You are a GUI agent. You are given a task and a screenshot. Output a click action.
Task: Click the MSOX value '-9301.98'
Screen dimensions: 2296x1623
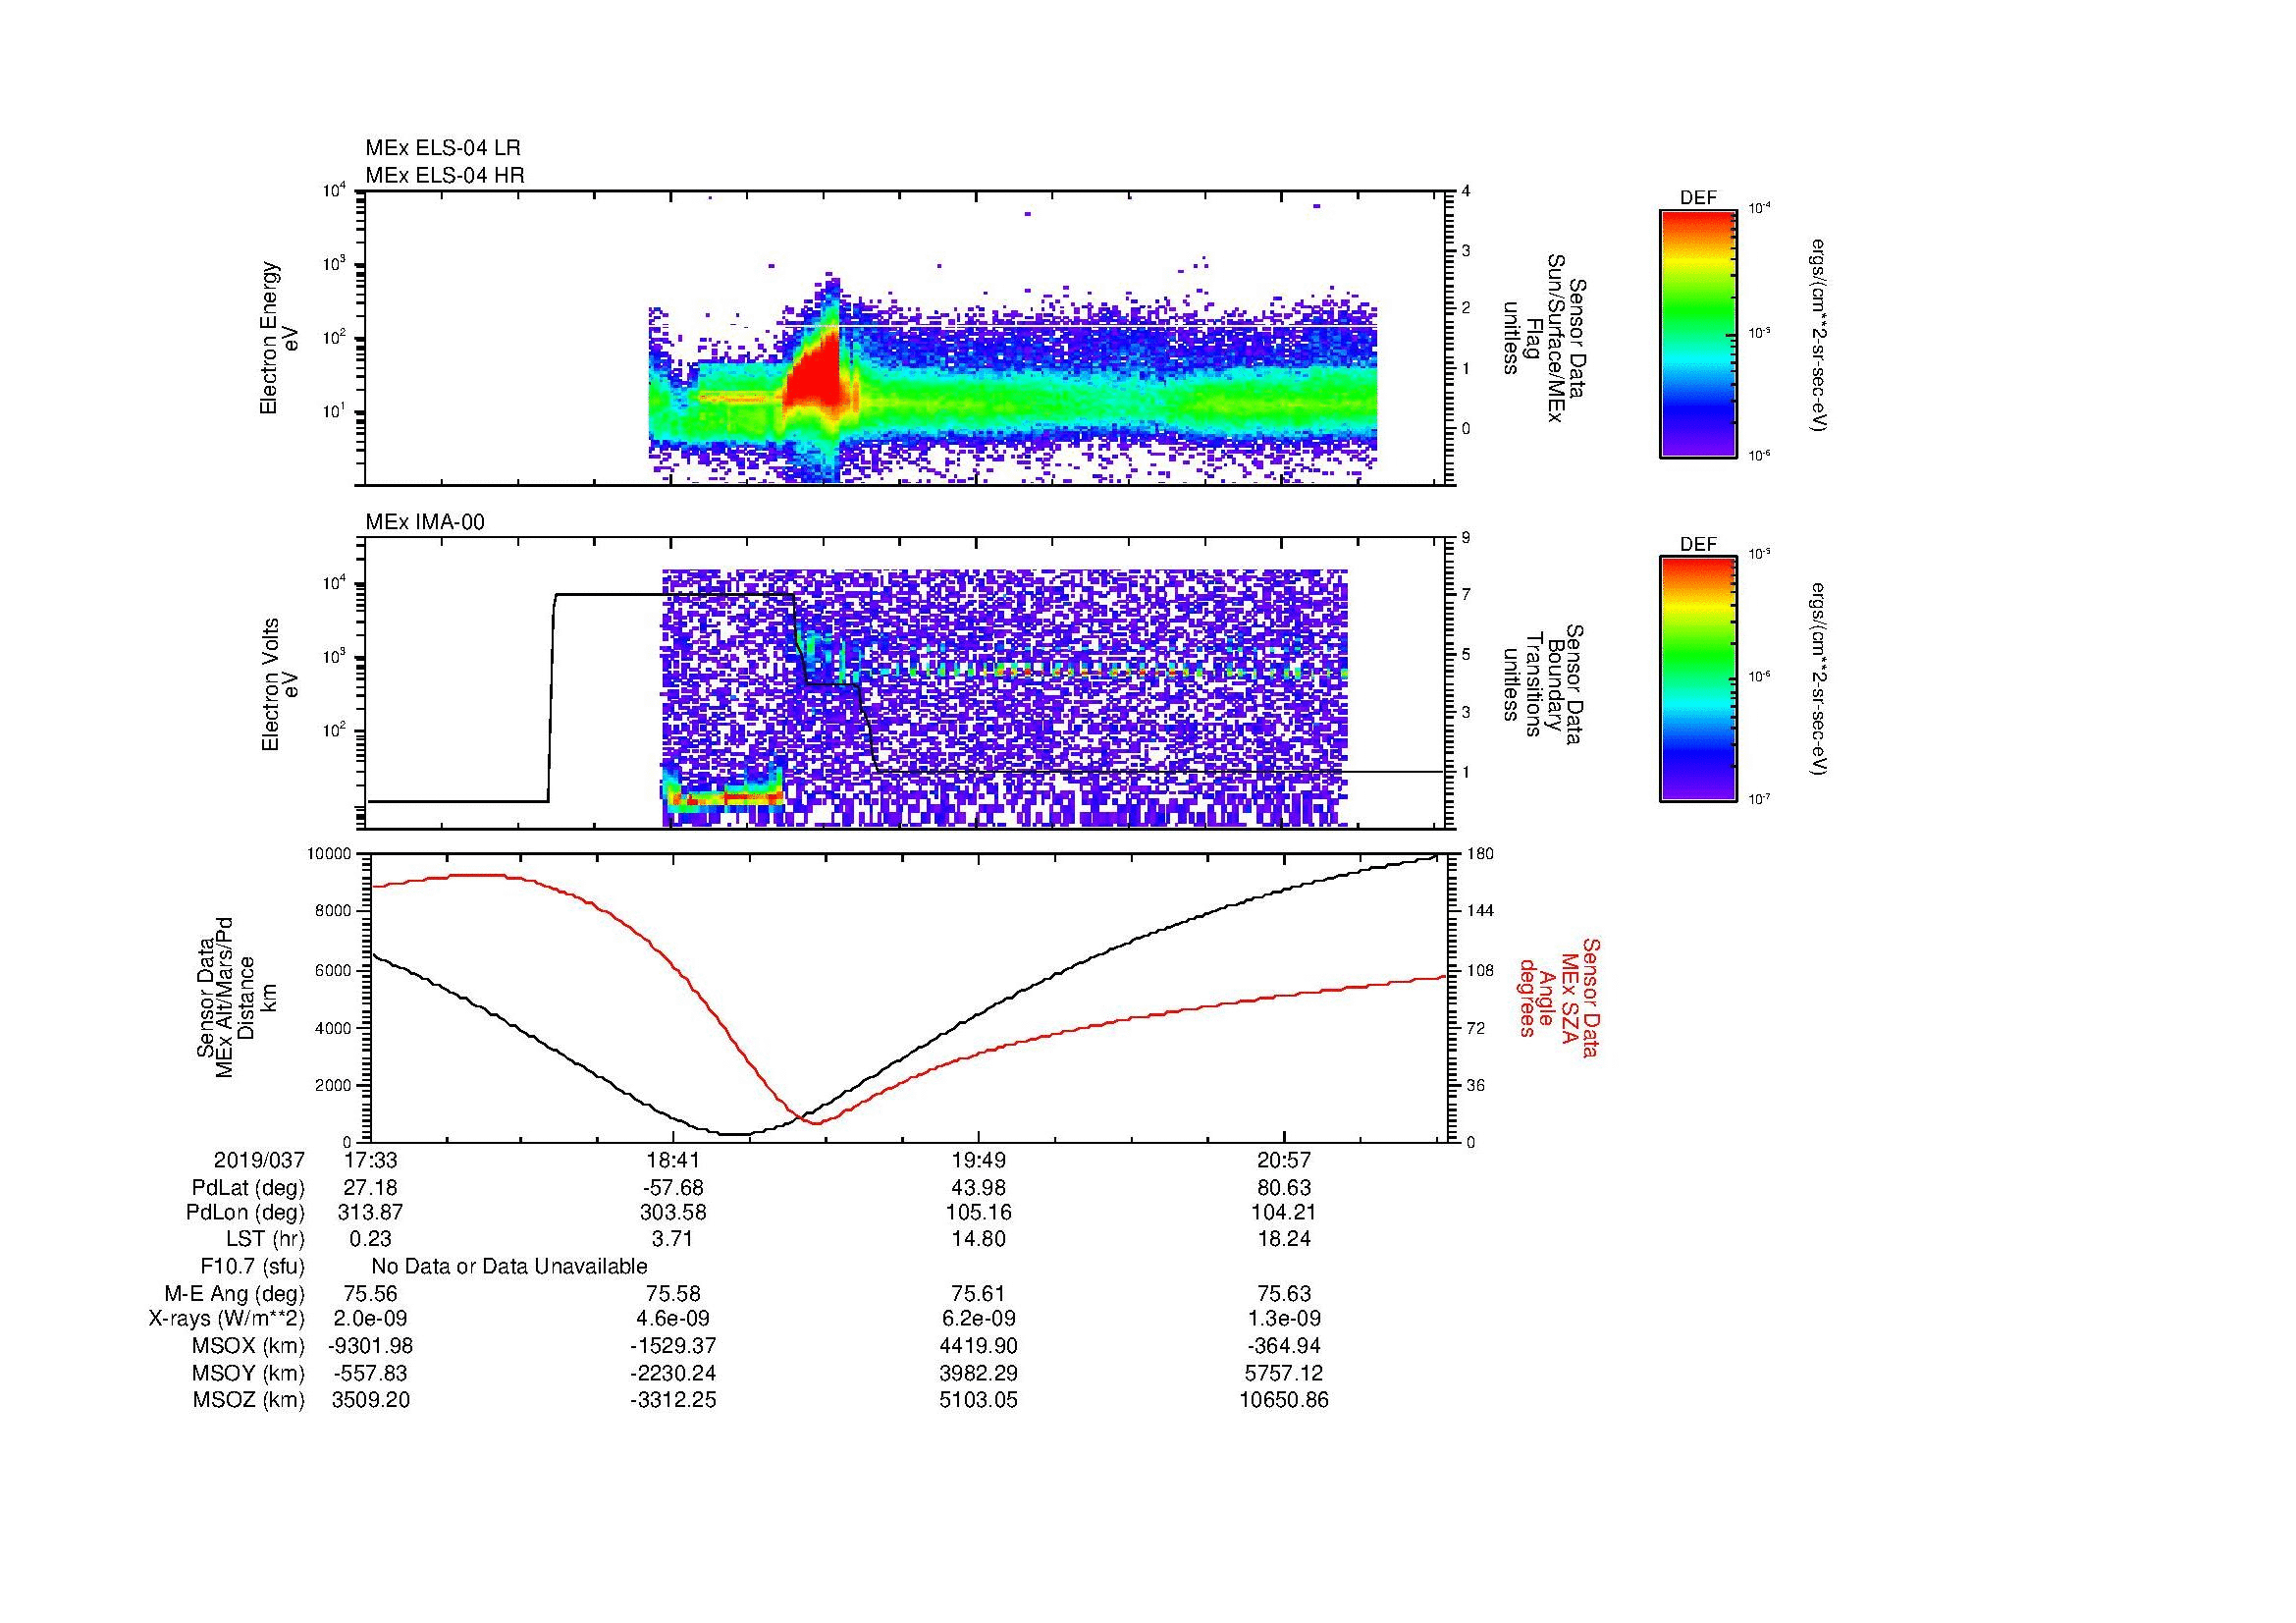click(370, 1346)
